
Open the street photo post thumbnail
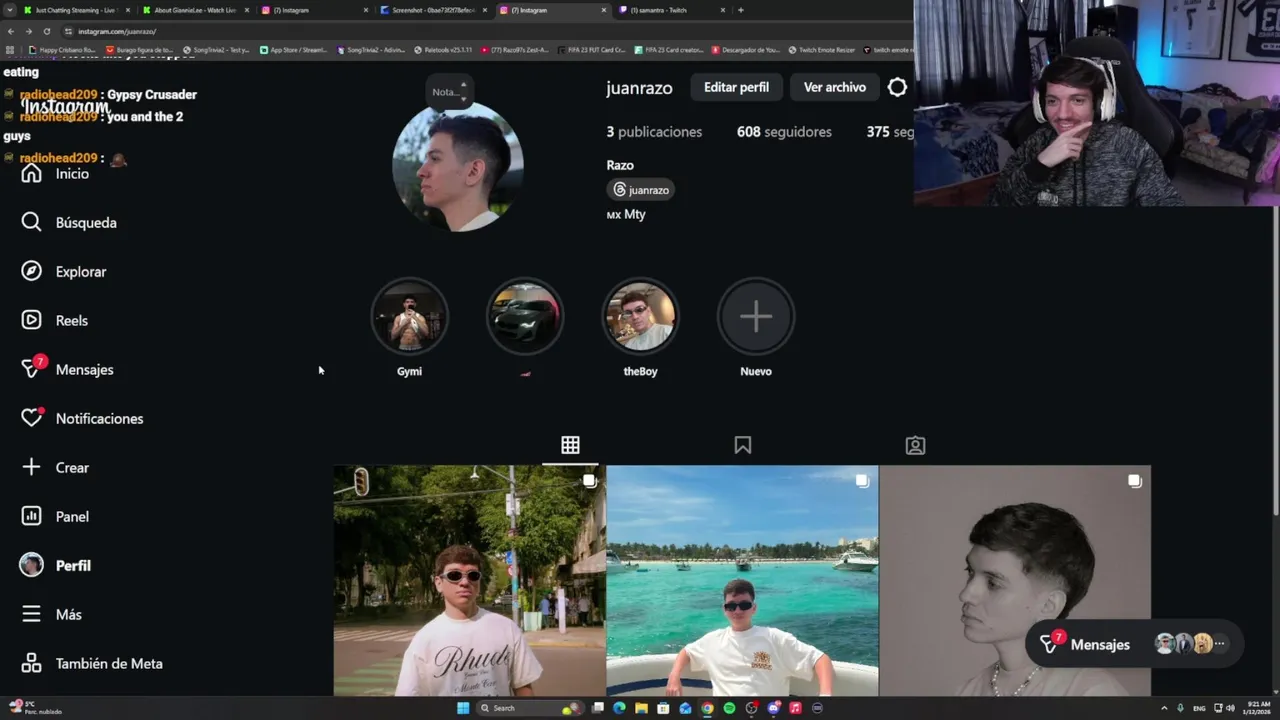pos(469,581)
